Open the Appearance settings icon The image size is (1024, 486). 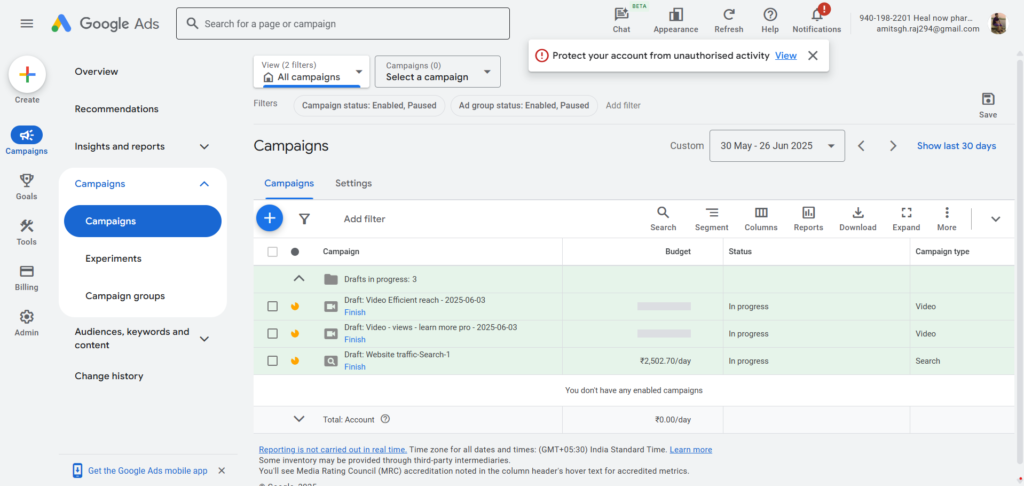click(x=675, y=20)
